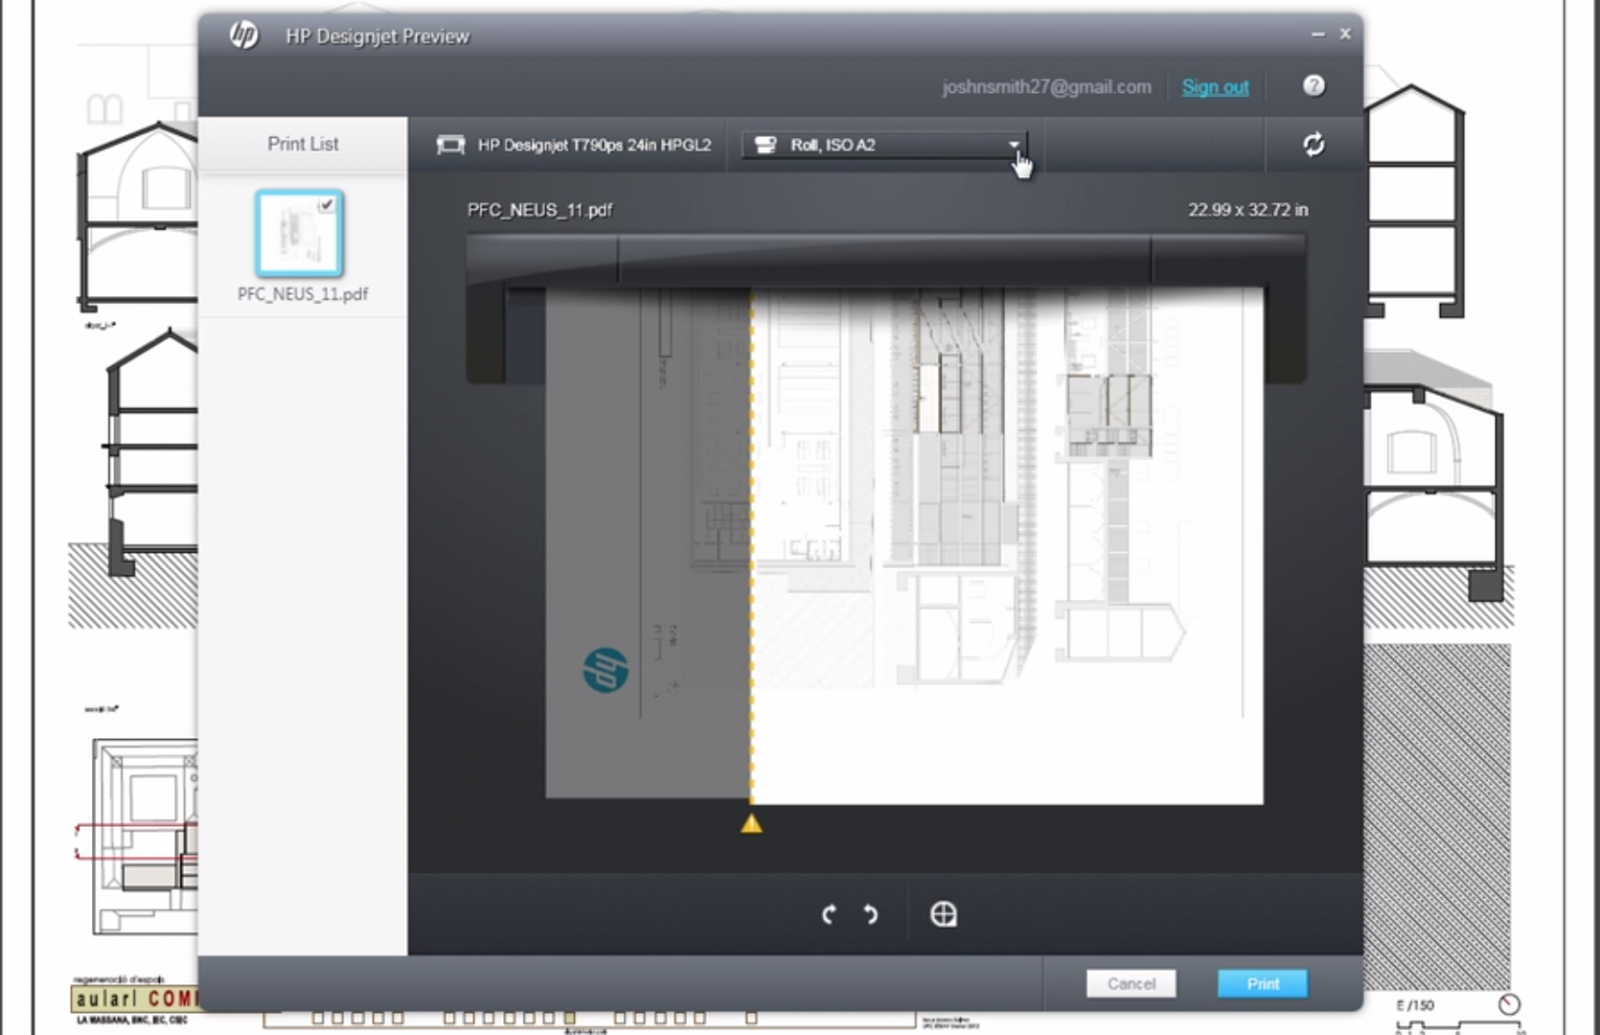Select the Print List panel header

(x=302, y=144)
